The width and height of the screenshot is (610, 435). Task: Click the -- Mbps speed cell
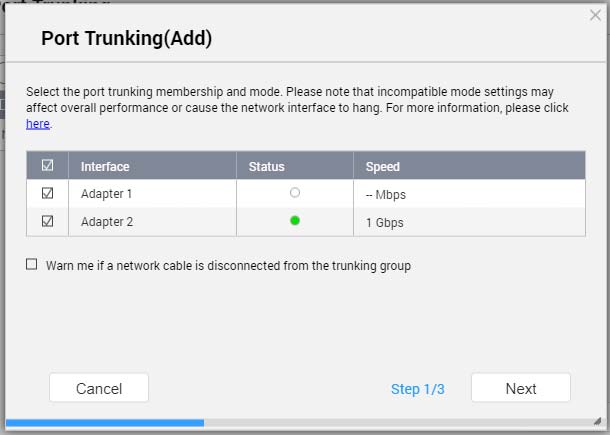coord(386,195)
